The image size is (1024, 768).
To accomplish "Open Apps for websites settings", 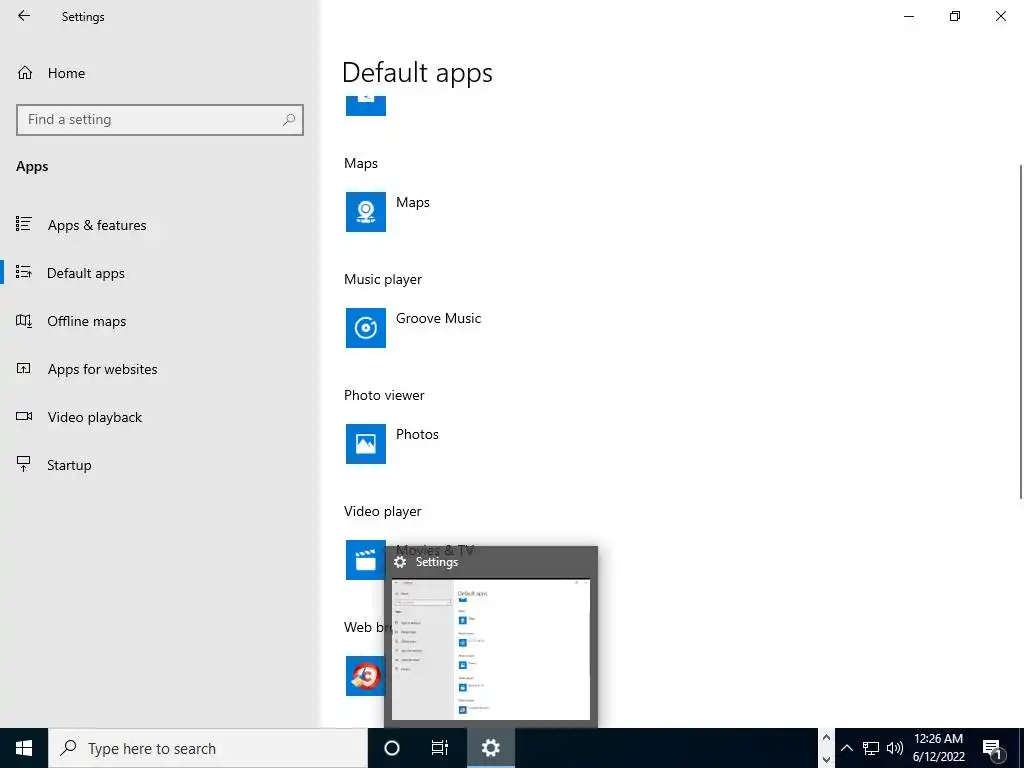I will tap(102, 369).
